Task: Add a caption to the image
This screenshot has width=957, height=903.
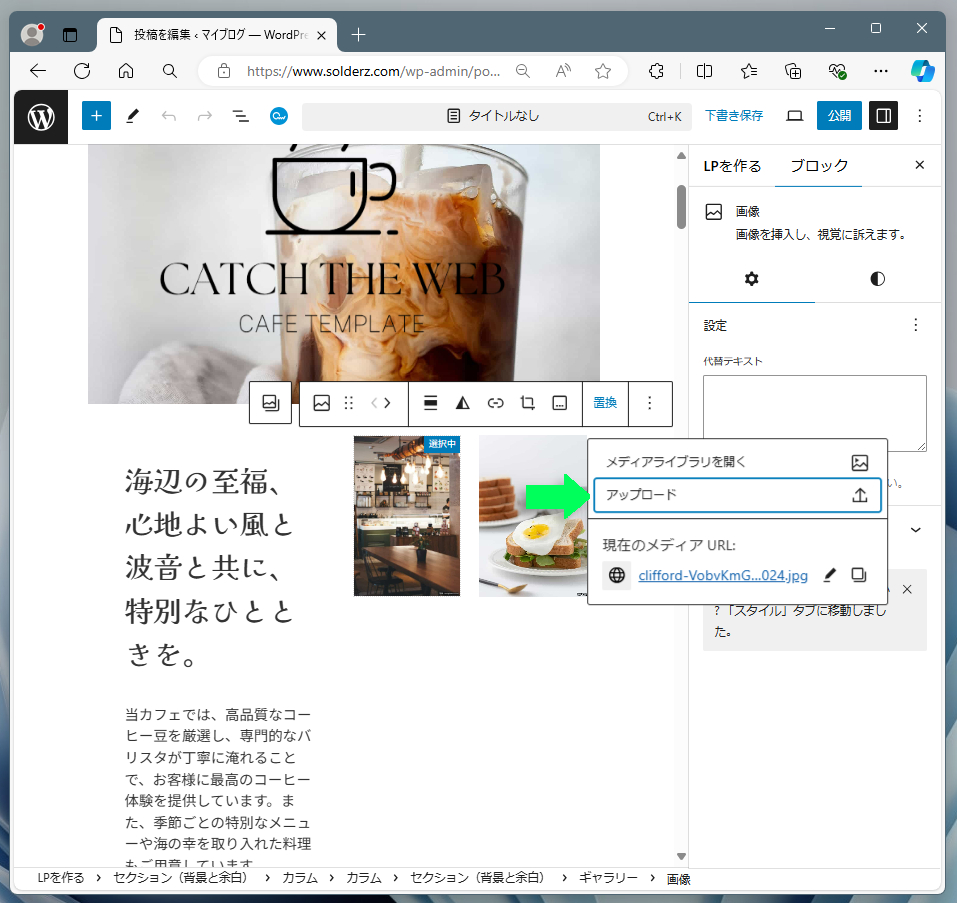Action: 560,403
